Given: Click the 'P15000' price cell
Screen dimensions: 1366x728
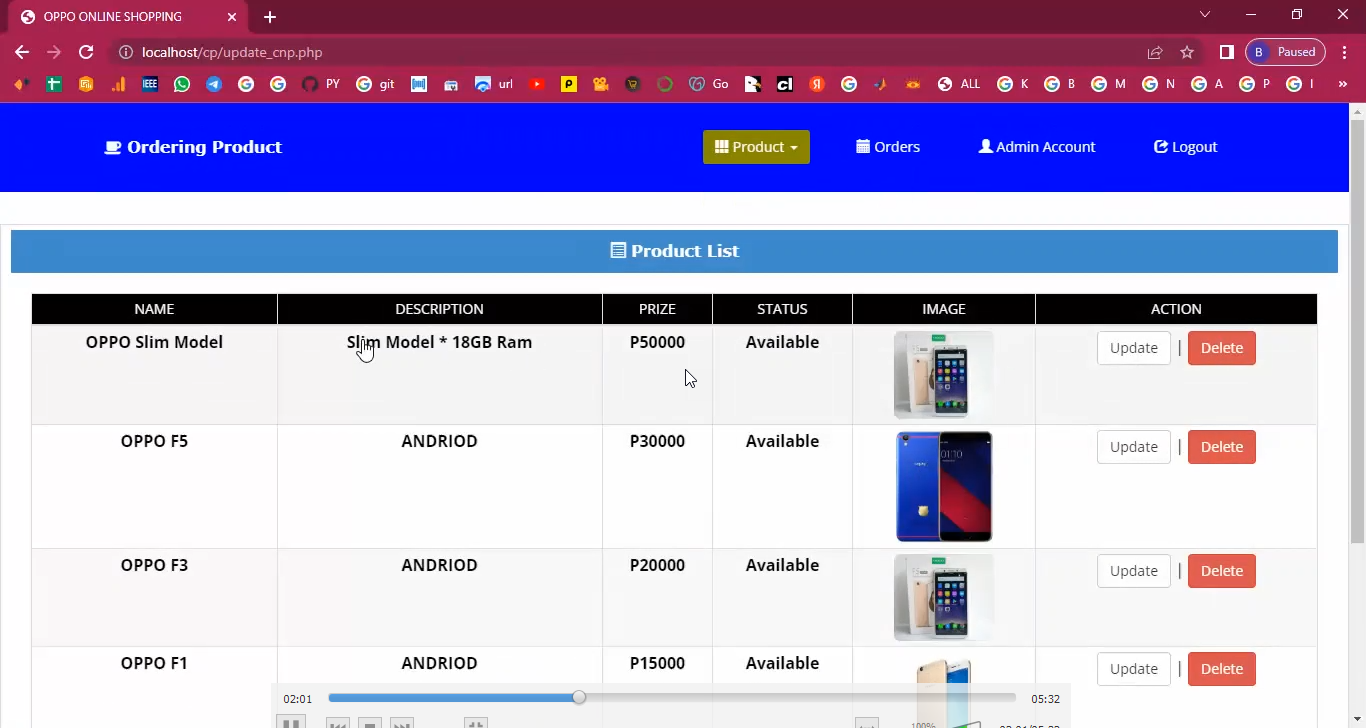Looking at the screenshot, I should tap(657, 663).
